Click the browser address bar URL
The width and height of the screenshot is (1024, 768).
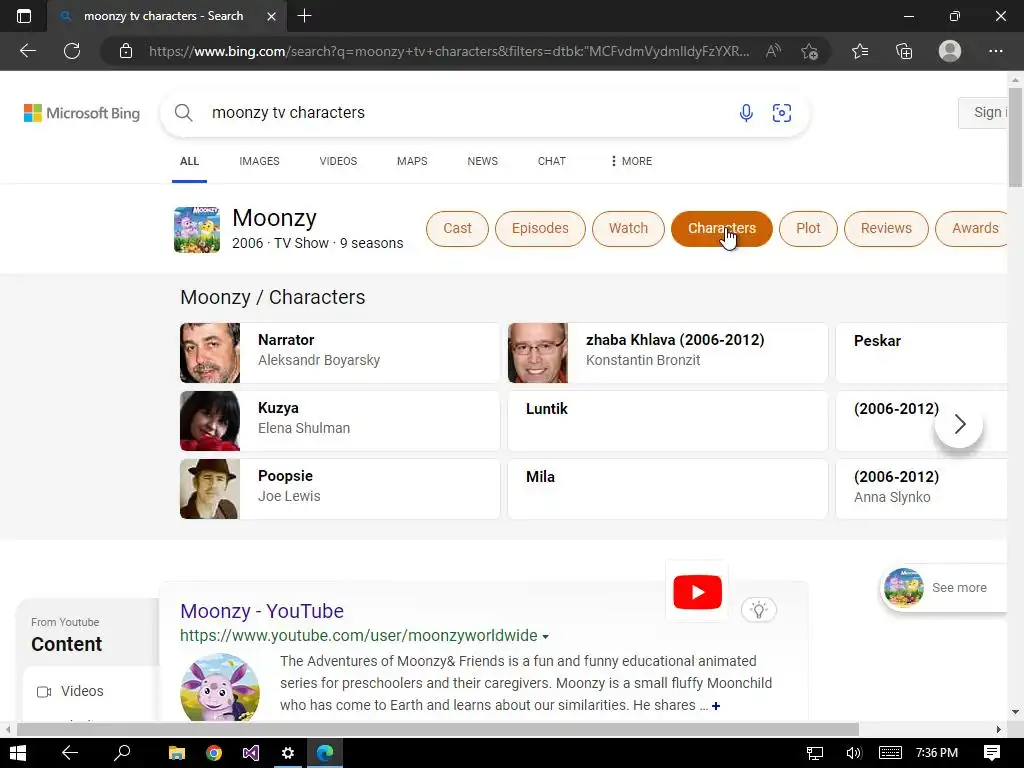(x=449, y=51)
